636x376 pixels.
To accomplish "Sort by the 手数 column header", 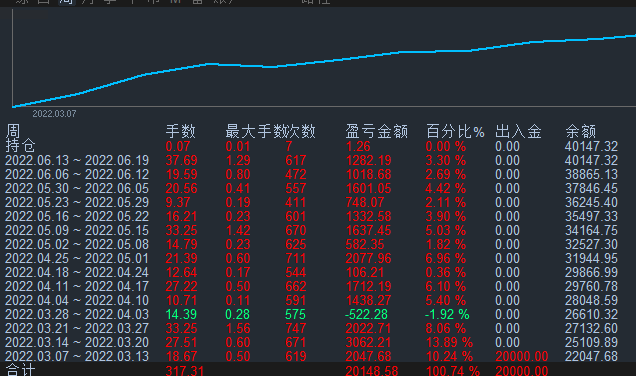I will (180, 131).
